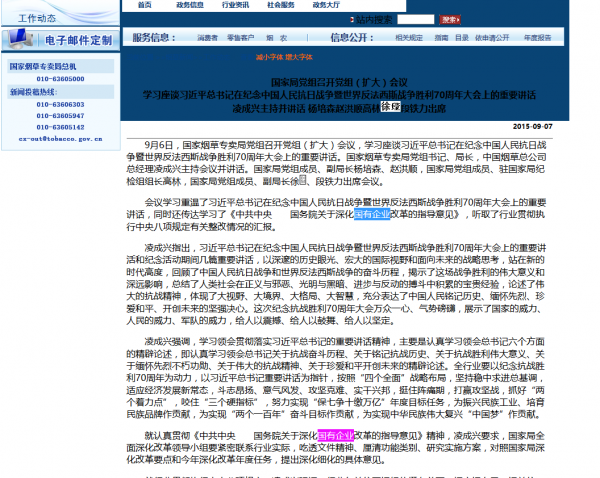Click the 国家烟草专卖局总机 sidebar heading
600x478 pixels.
[43, 67]
